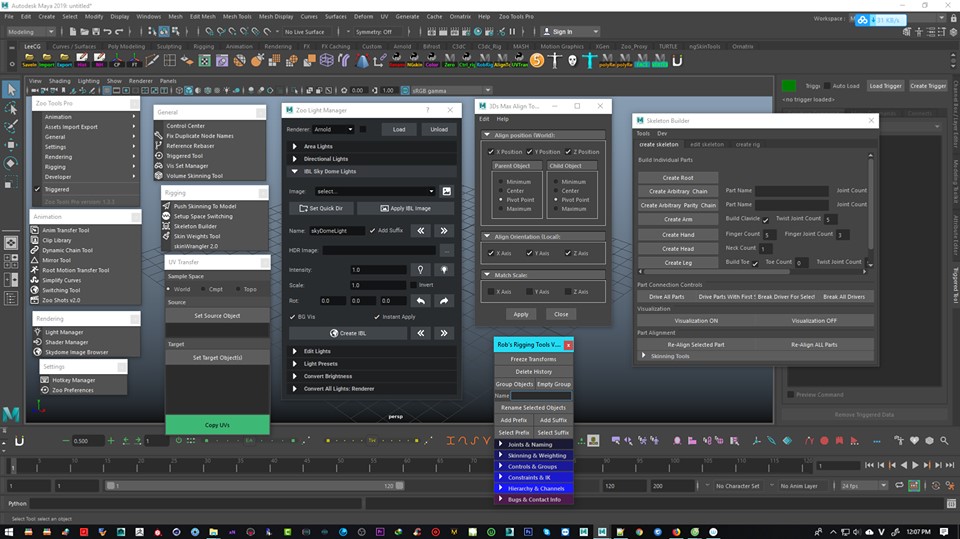Click Create IBL button

(348, 333)
